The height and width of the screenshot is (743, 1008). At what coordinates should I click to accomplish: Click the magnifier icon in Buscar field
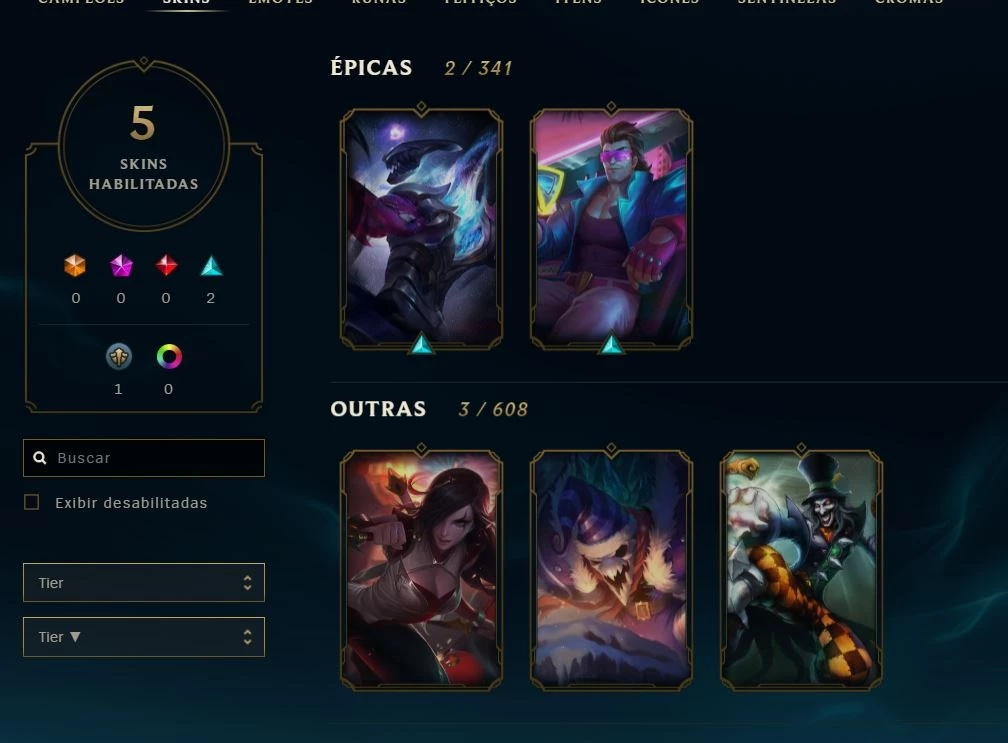point(40,458)
